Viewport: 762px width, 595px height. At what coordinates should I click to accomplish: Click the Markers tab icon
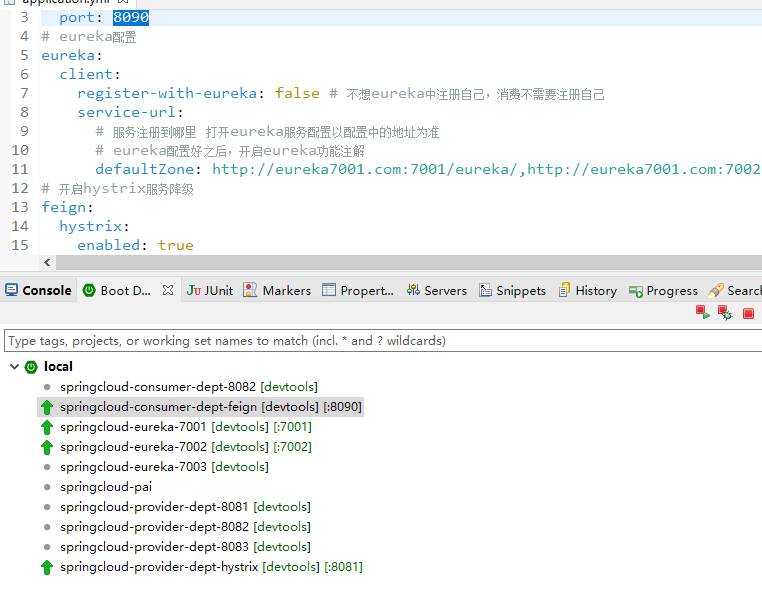tap(250, 290)
